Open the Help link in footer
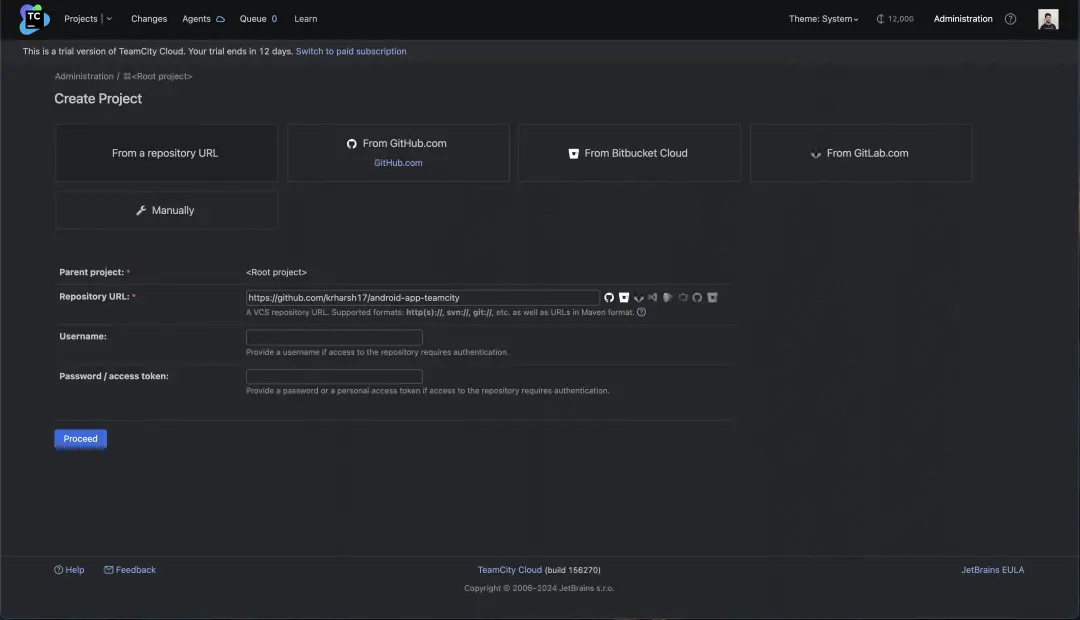 [74, 570]
